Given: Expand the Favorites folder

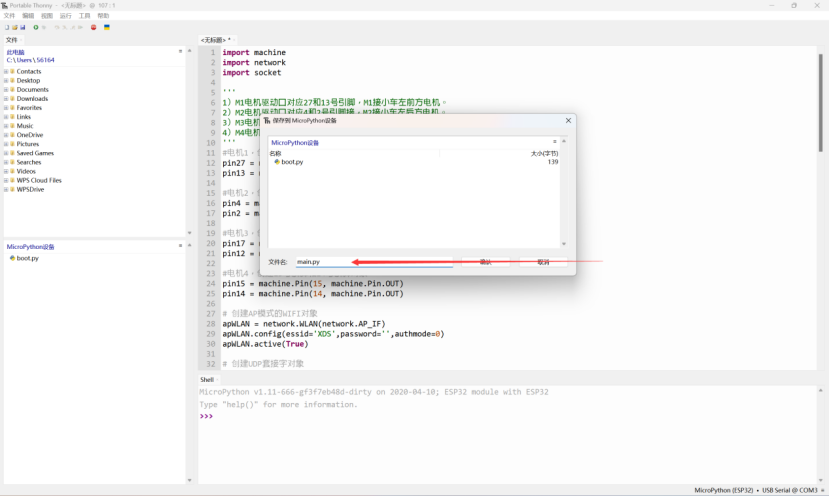Looking at the screenshot, I should 6,107.
